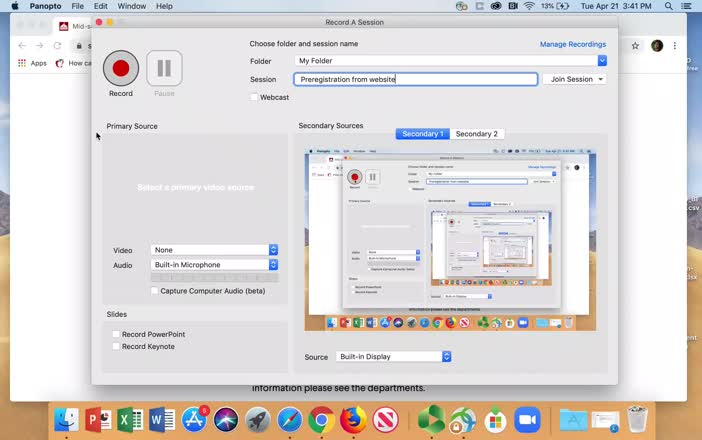Screen dimensions: 702x440
Task: Open Firefox from the Dock
Action: (353, 420)
